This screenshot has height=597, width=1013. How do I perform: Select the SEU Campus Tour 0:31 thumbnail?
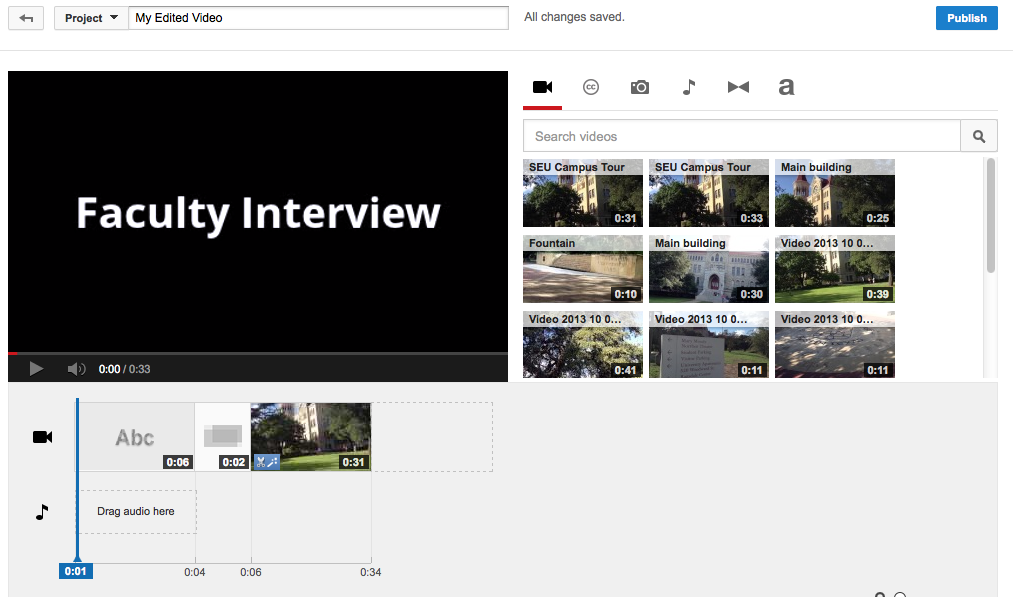(583, 193)
